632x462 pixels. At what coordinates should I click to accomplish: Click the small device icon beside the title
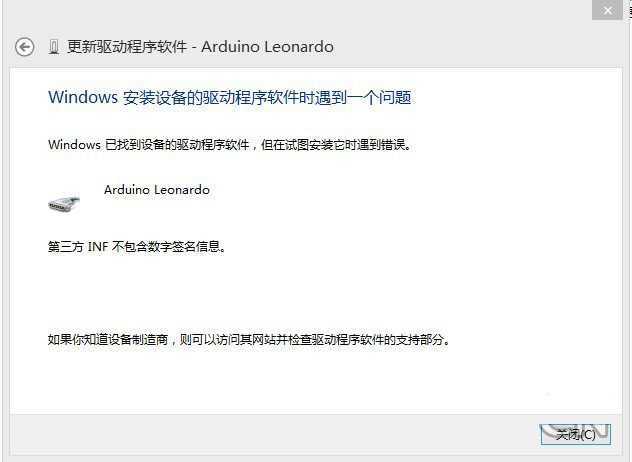pyautogui.click(x=54, y=47)
